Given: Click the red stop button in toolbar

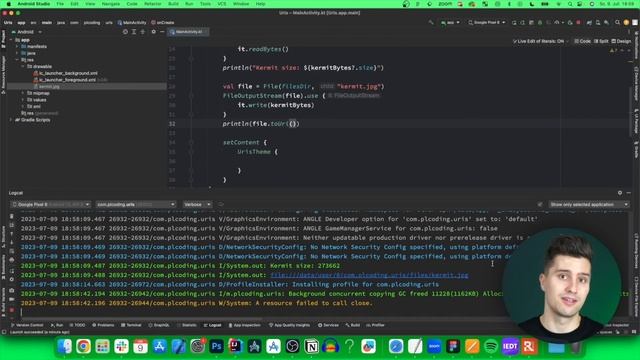Looking at the screenshot, I should point(578,22).
